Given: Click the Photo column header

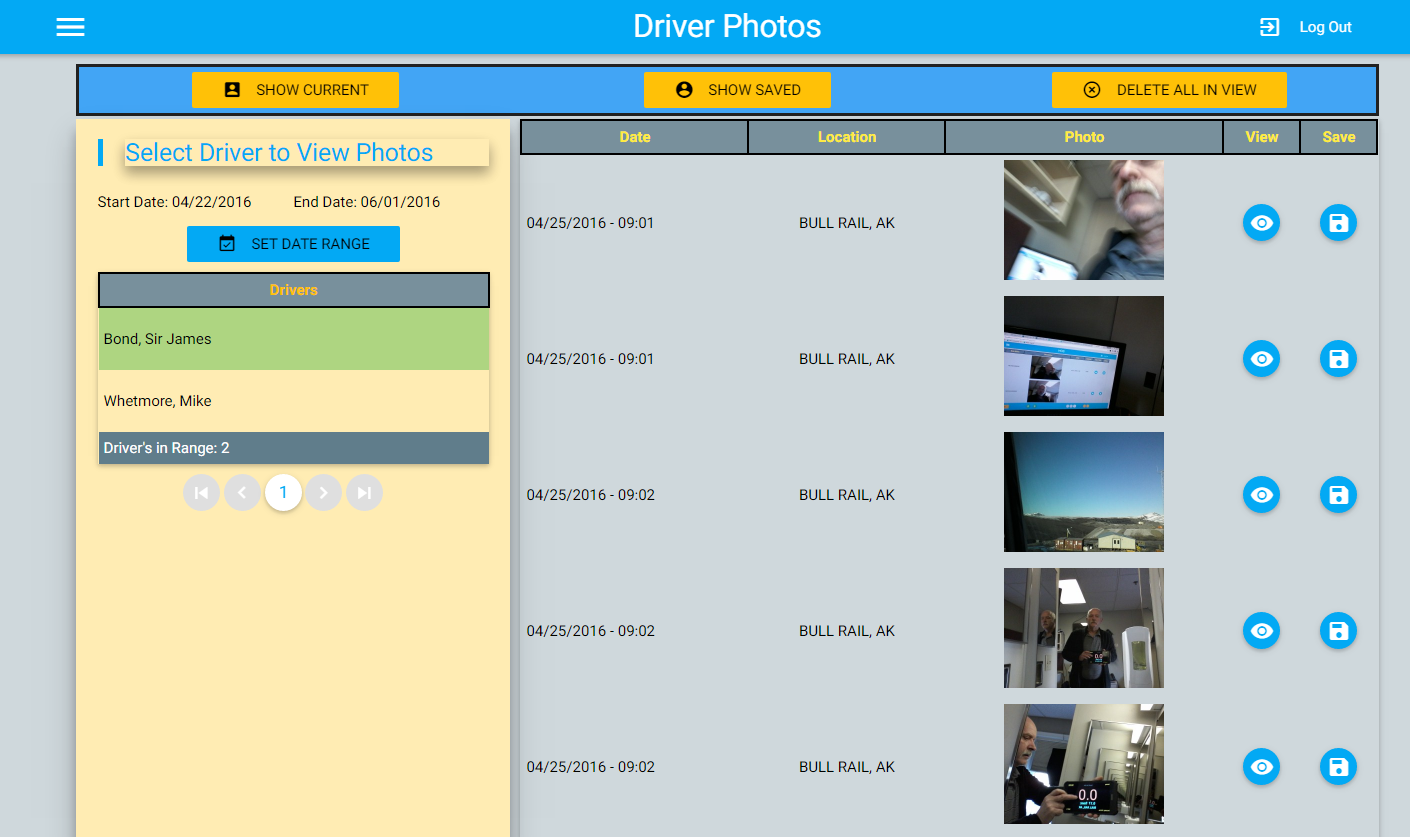Looking at the screenshot, I should (1084, 137).
